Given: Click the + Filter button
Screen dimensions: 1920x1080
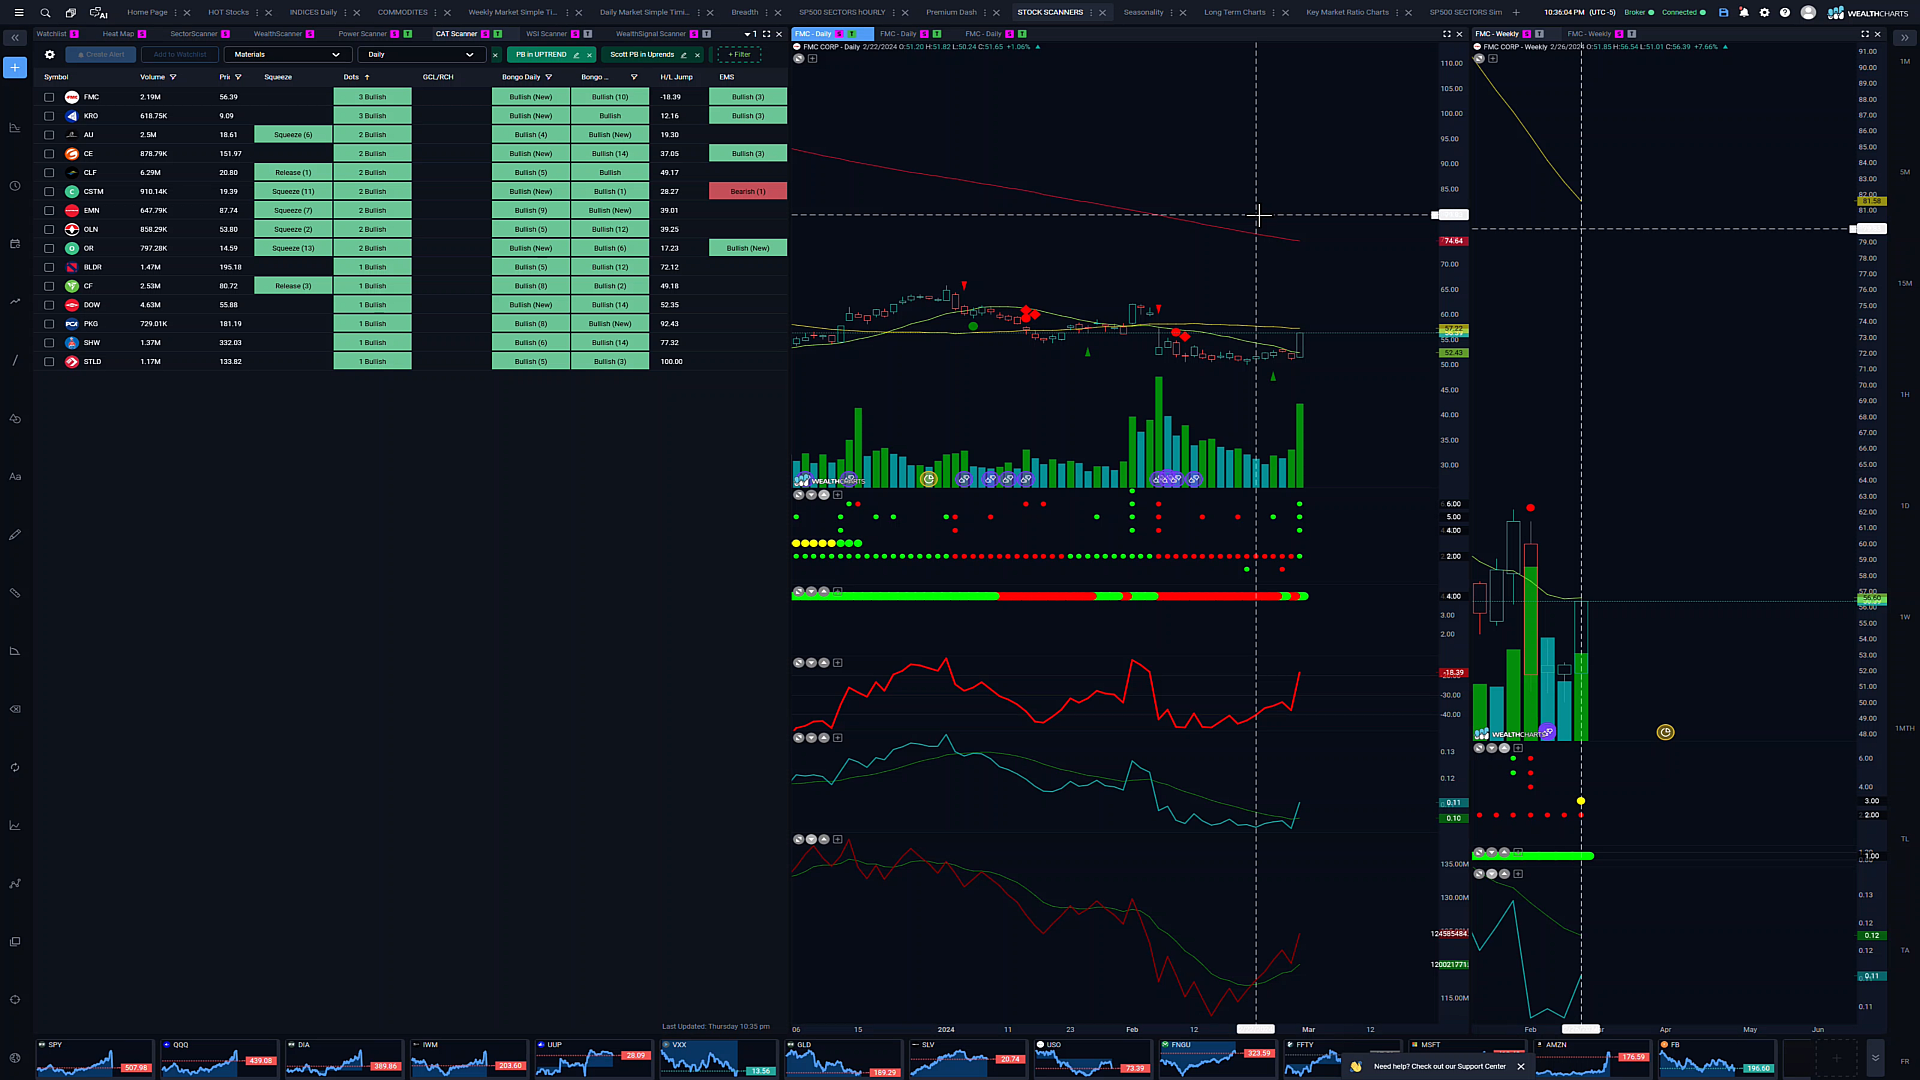Looking at the screenshot, I should 740,55.
